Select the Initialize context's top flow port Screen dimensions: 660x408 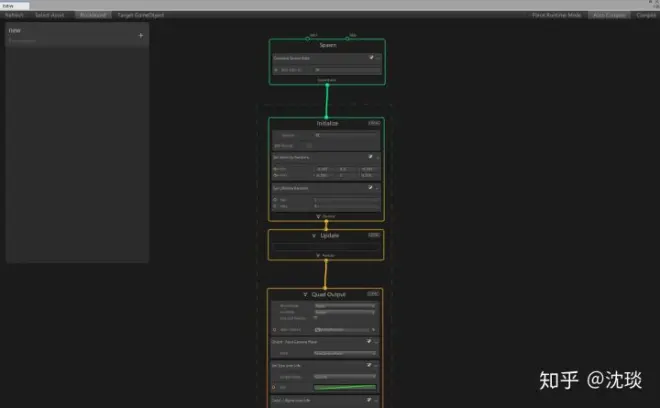326,117
